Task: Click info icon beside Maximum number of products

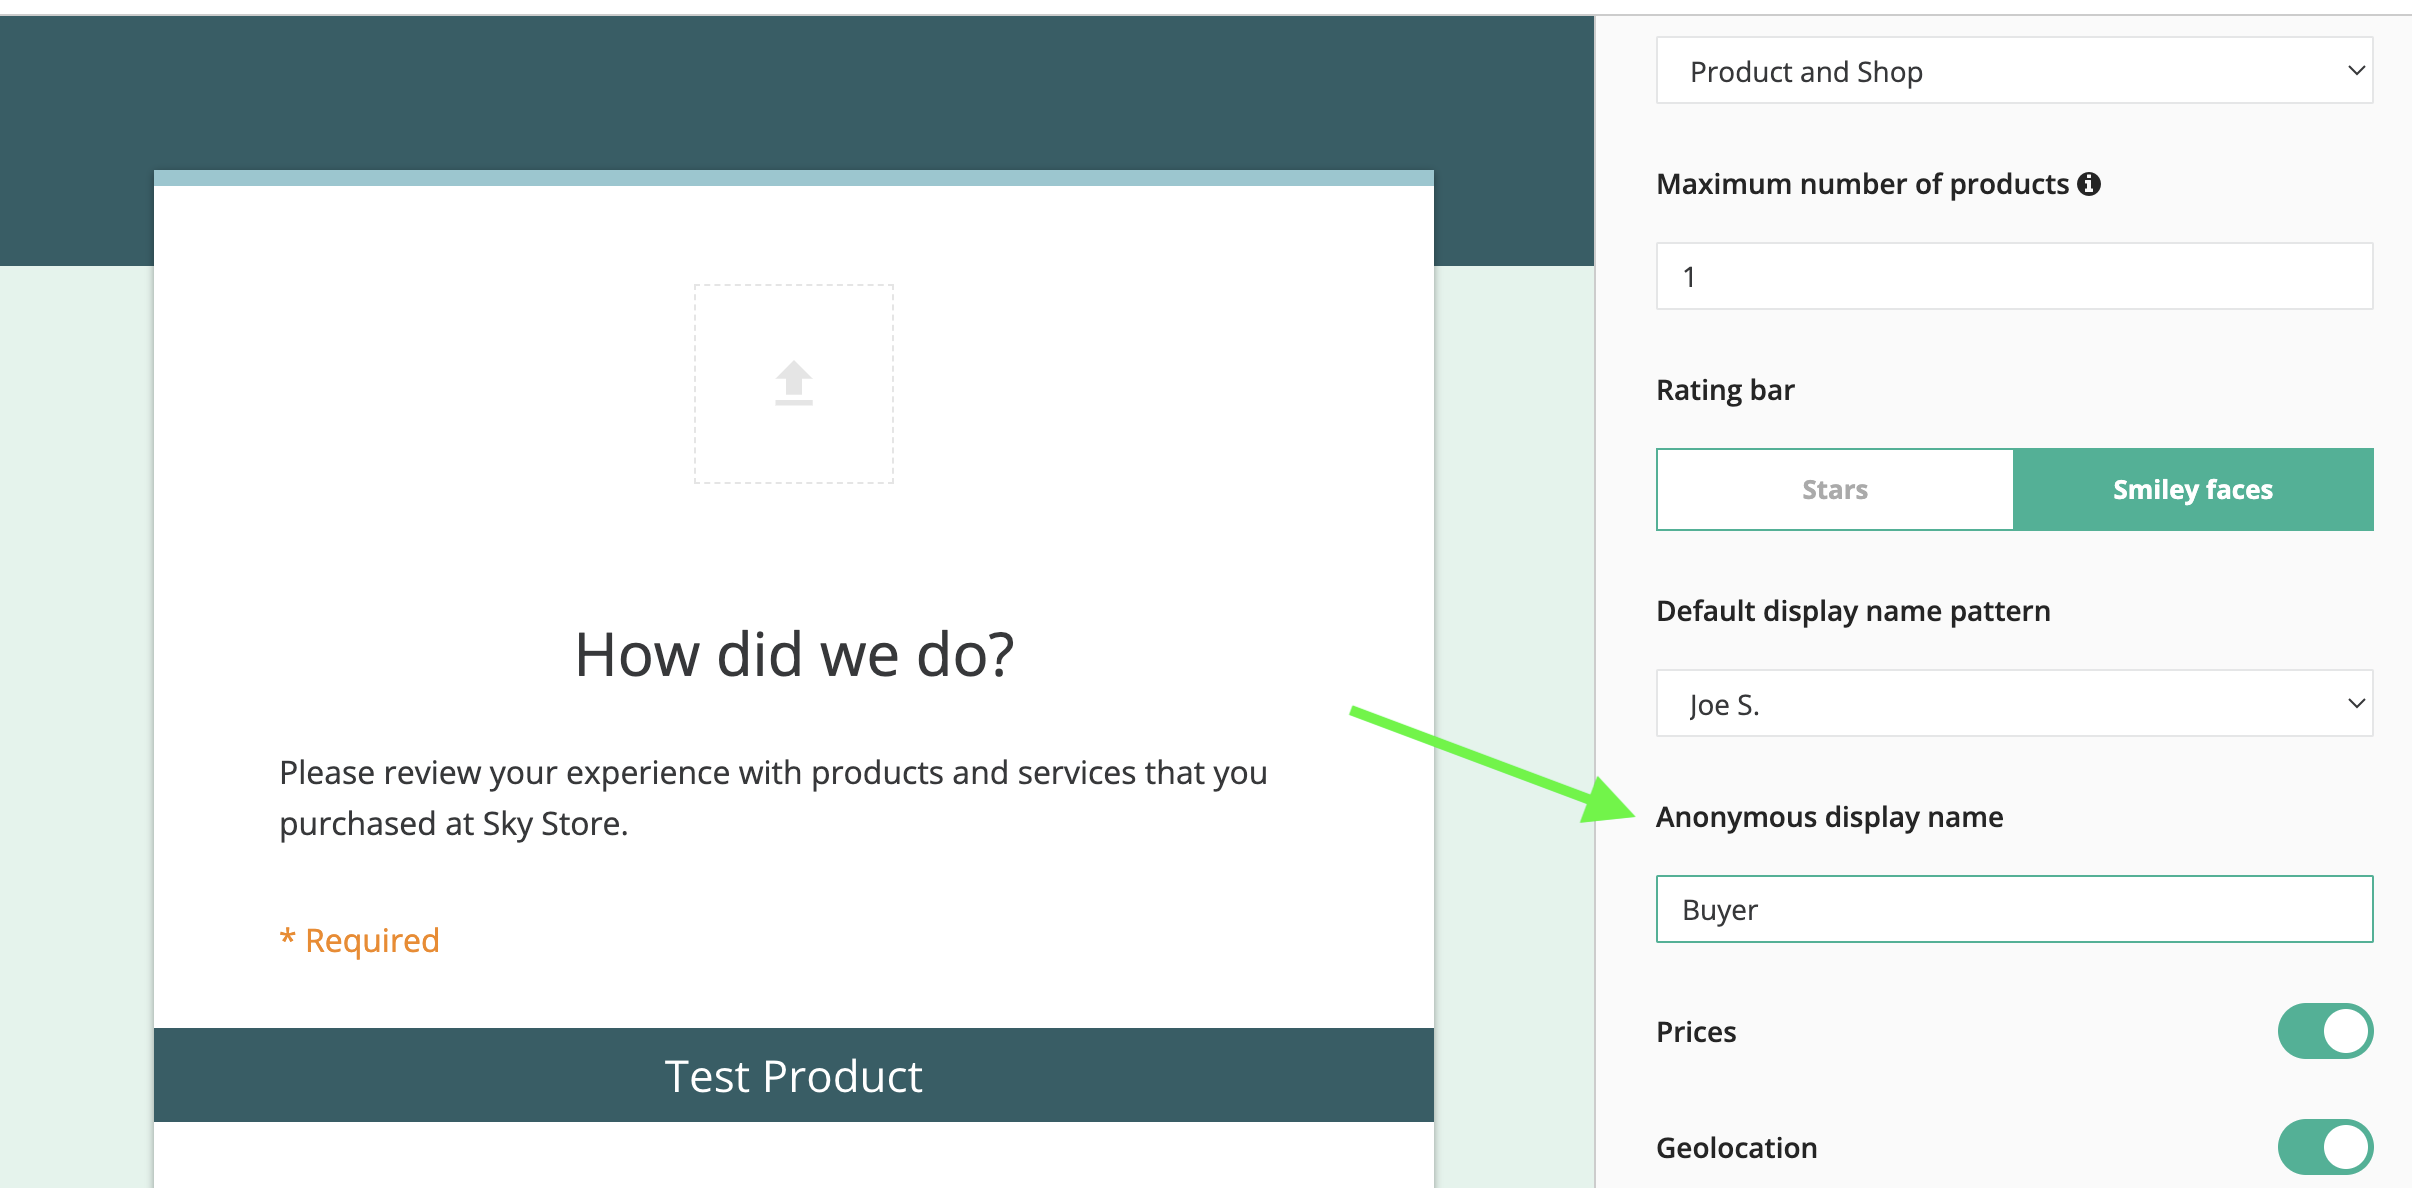Action: point(2089,184)
